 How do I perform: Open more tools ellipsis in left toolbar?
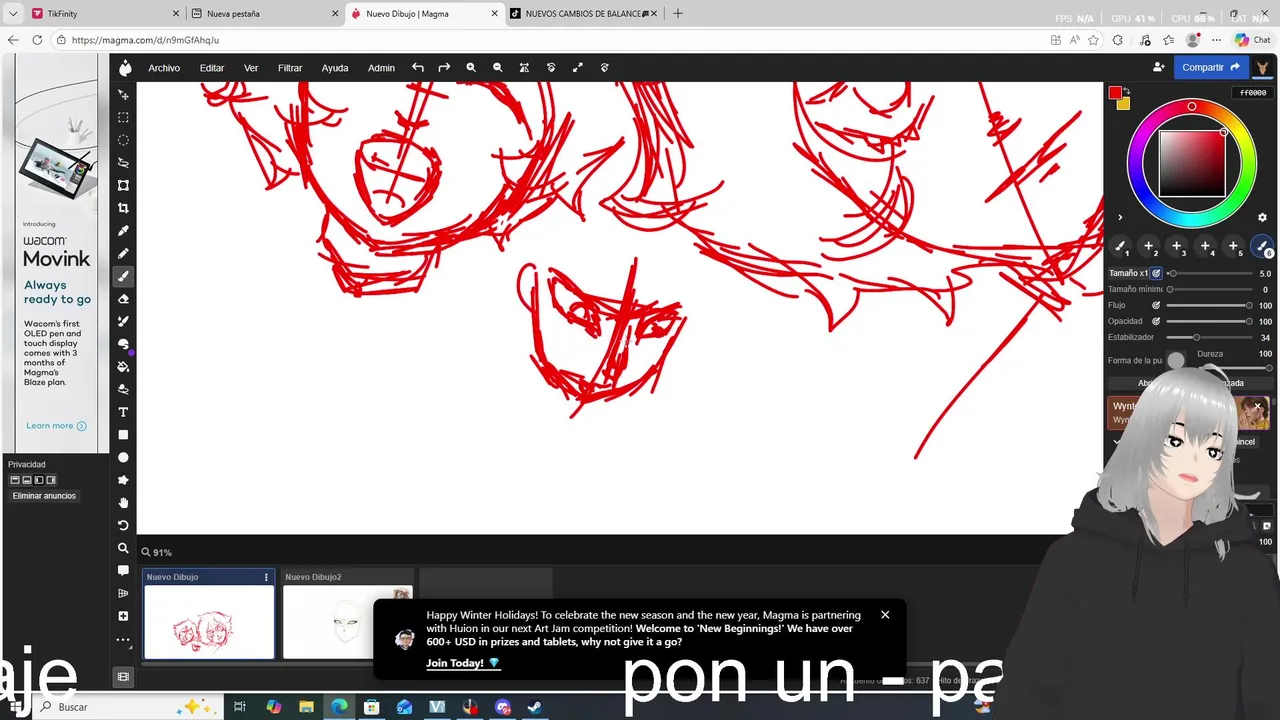[124, 639]
